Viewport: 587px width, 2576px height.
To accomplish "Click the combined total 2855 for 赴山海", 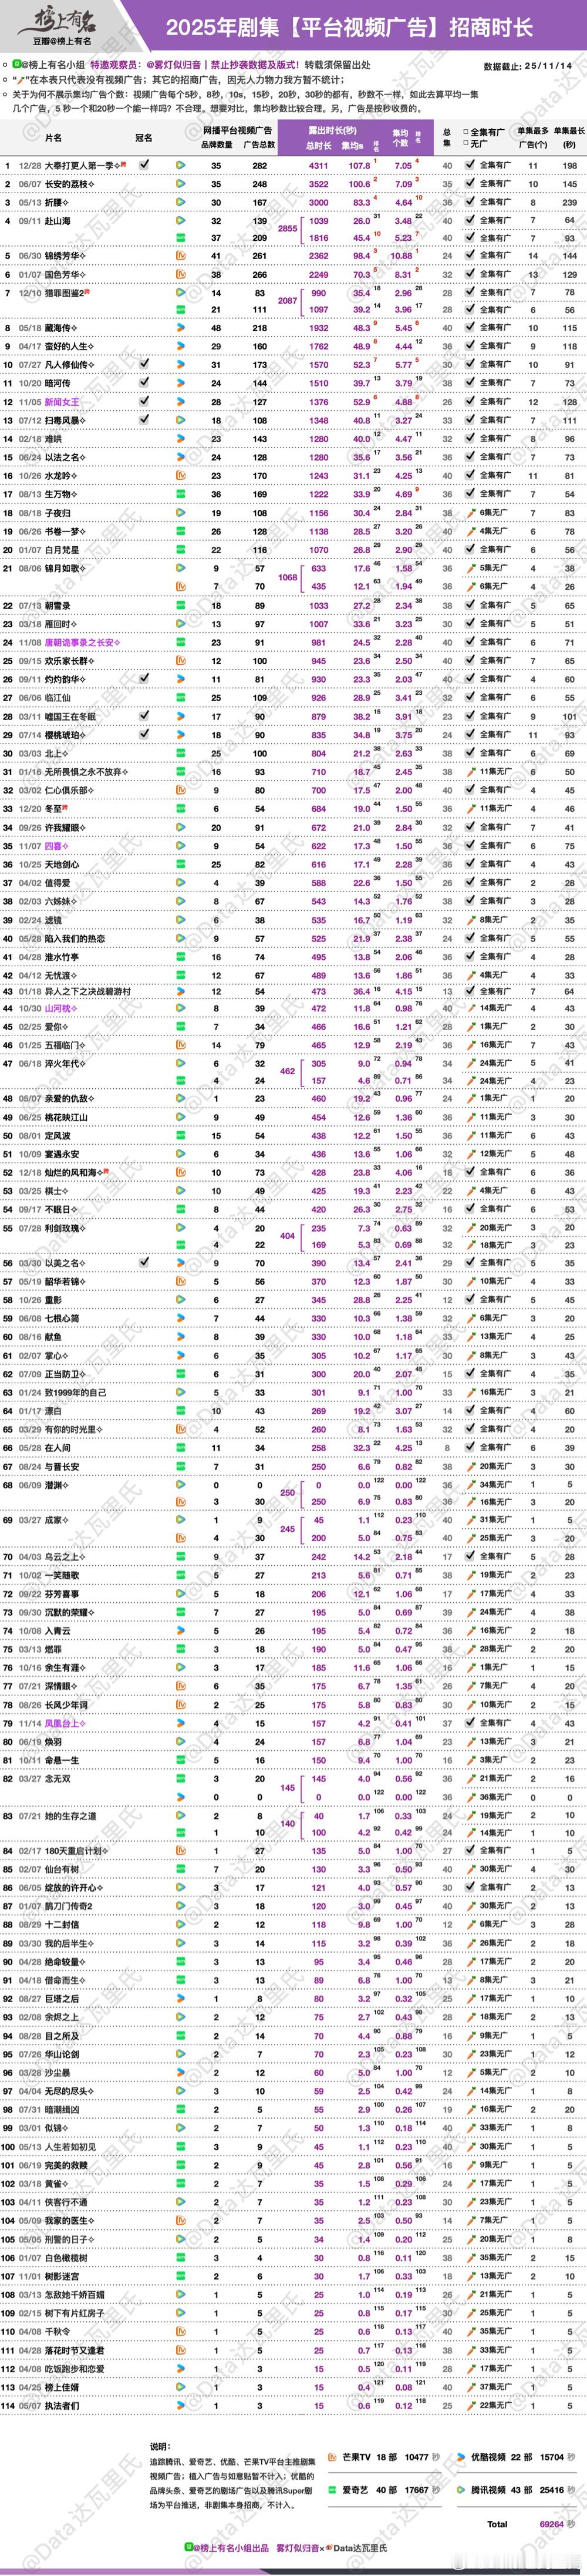I will pyautogui.click(x=287, y=229).
